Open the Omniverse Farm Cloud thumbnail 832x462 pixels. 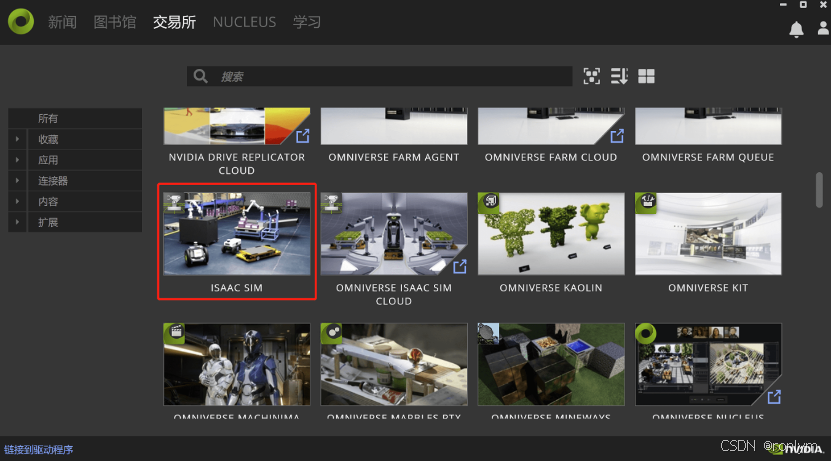pyautogui.click(x=551, y=126)
